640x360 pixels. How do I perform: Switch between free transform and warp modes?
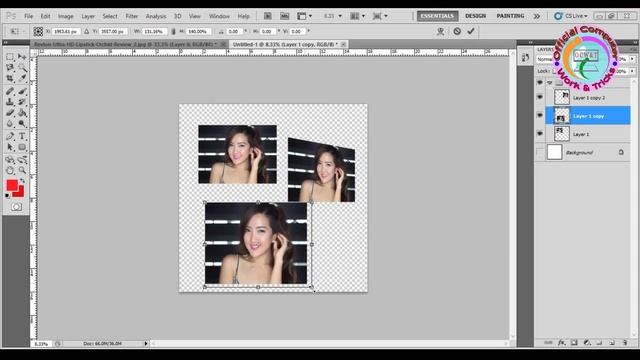[x=440, y=31]
